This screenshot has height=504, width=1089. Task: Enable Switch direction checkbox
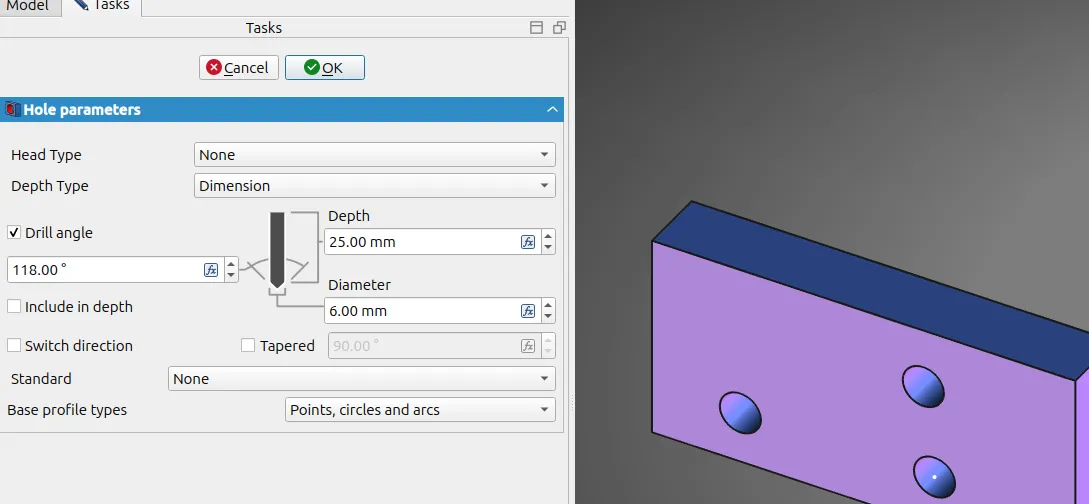(x=14, y=345)
